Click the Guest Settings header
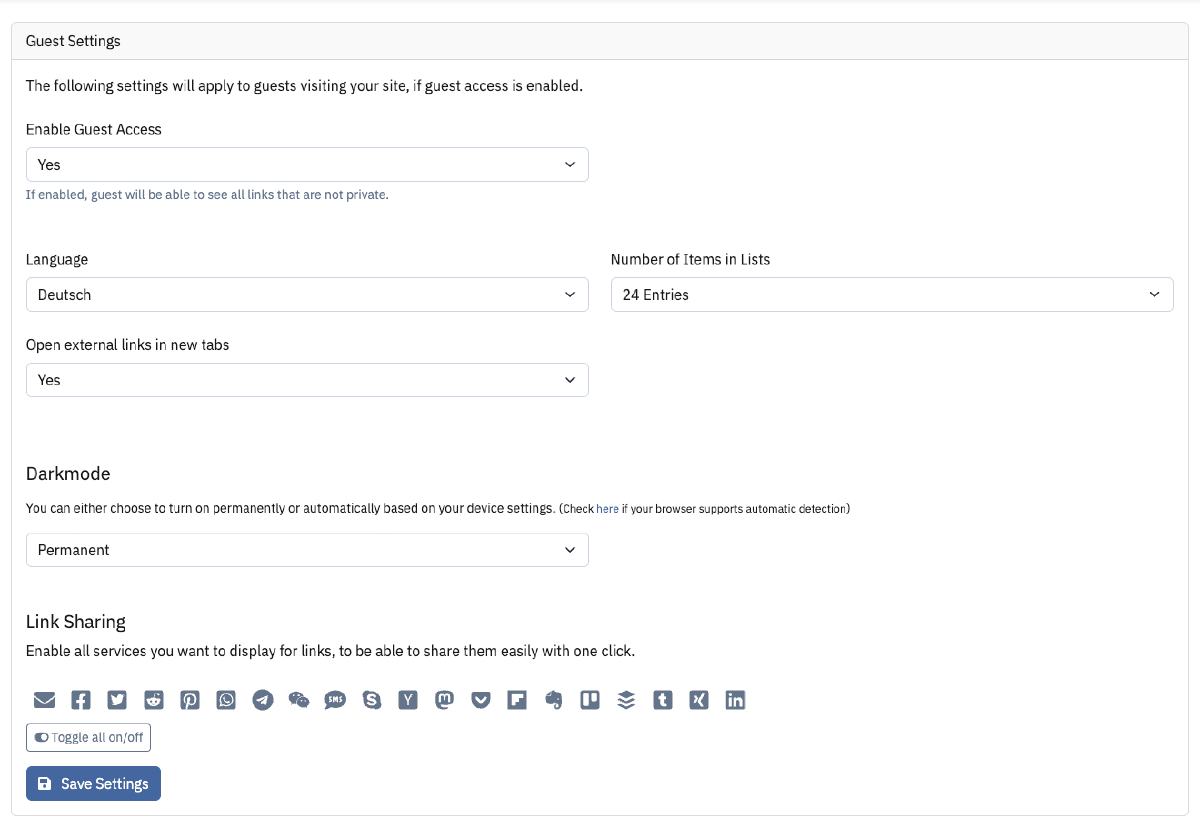This screenshot has height=838, width=1200. (x=73, y=41)
